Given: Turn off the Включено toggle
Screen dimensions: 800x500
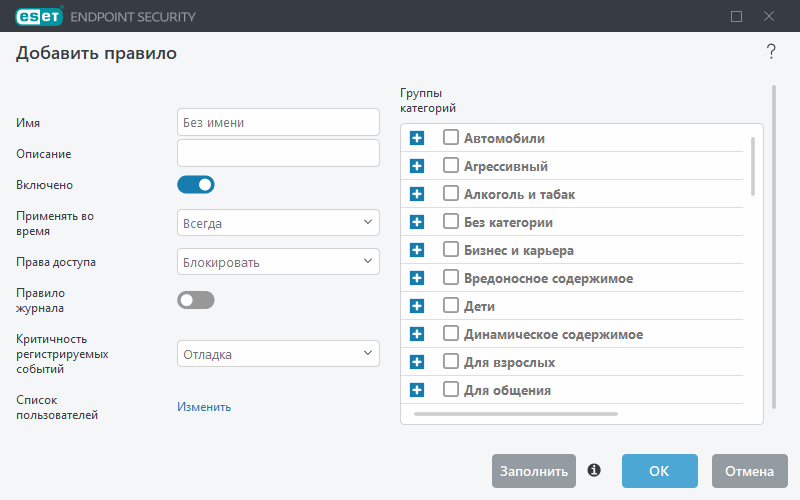Looking at the screenshot, I should coord(196,185).
